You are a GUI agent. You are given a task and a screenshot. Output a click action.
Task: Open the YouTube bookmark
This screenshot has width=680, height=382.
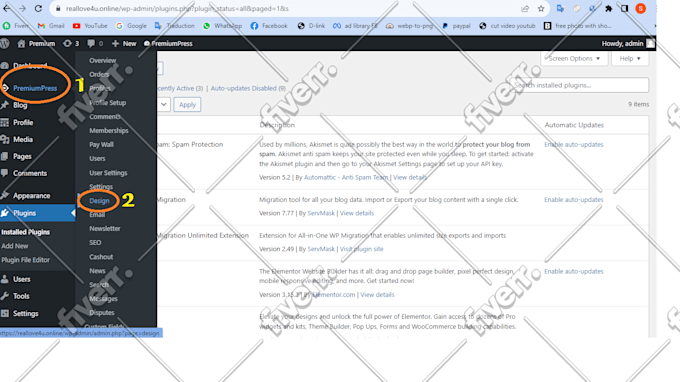pos(90,26)
